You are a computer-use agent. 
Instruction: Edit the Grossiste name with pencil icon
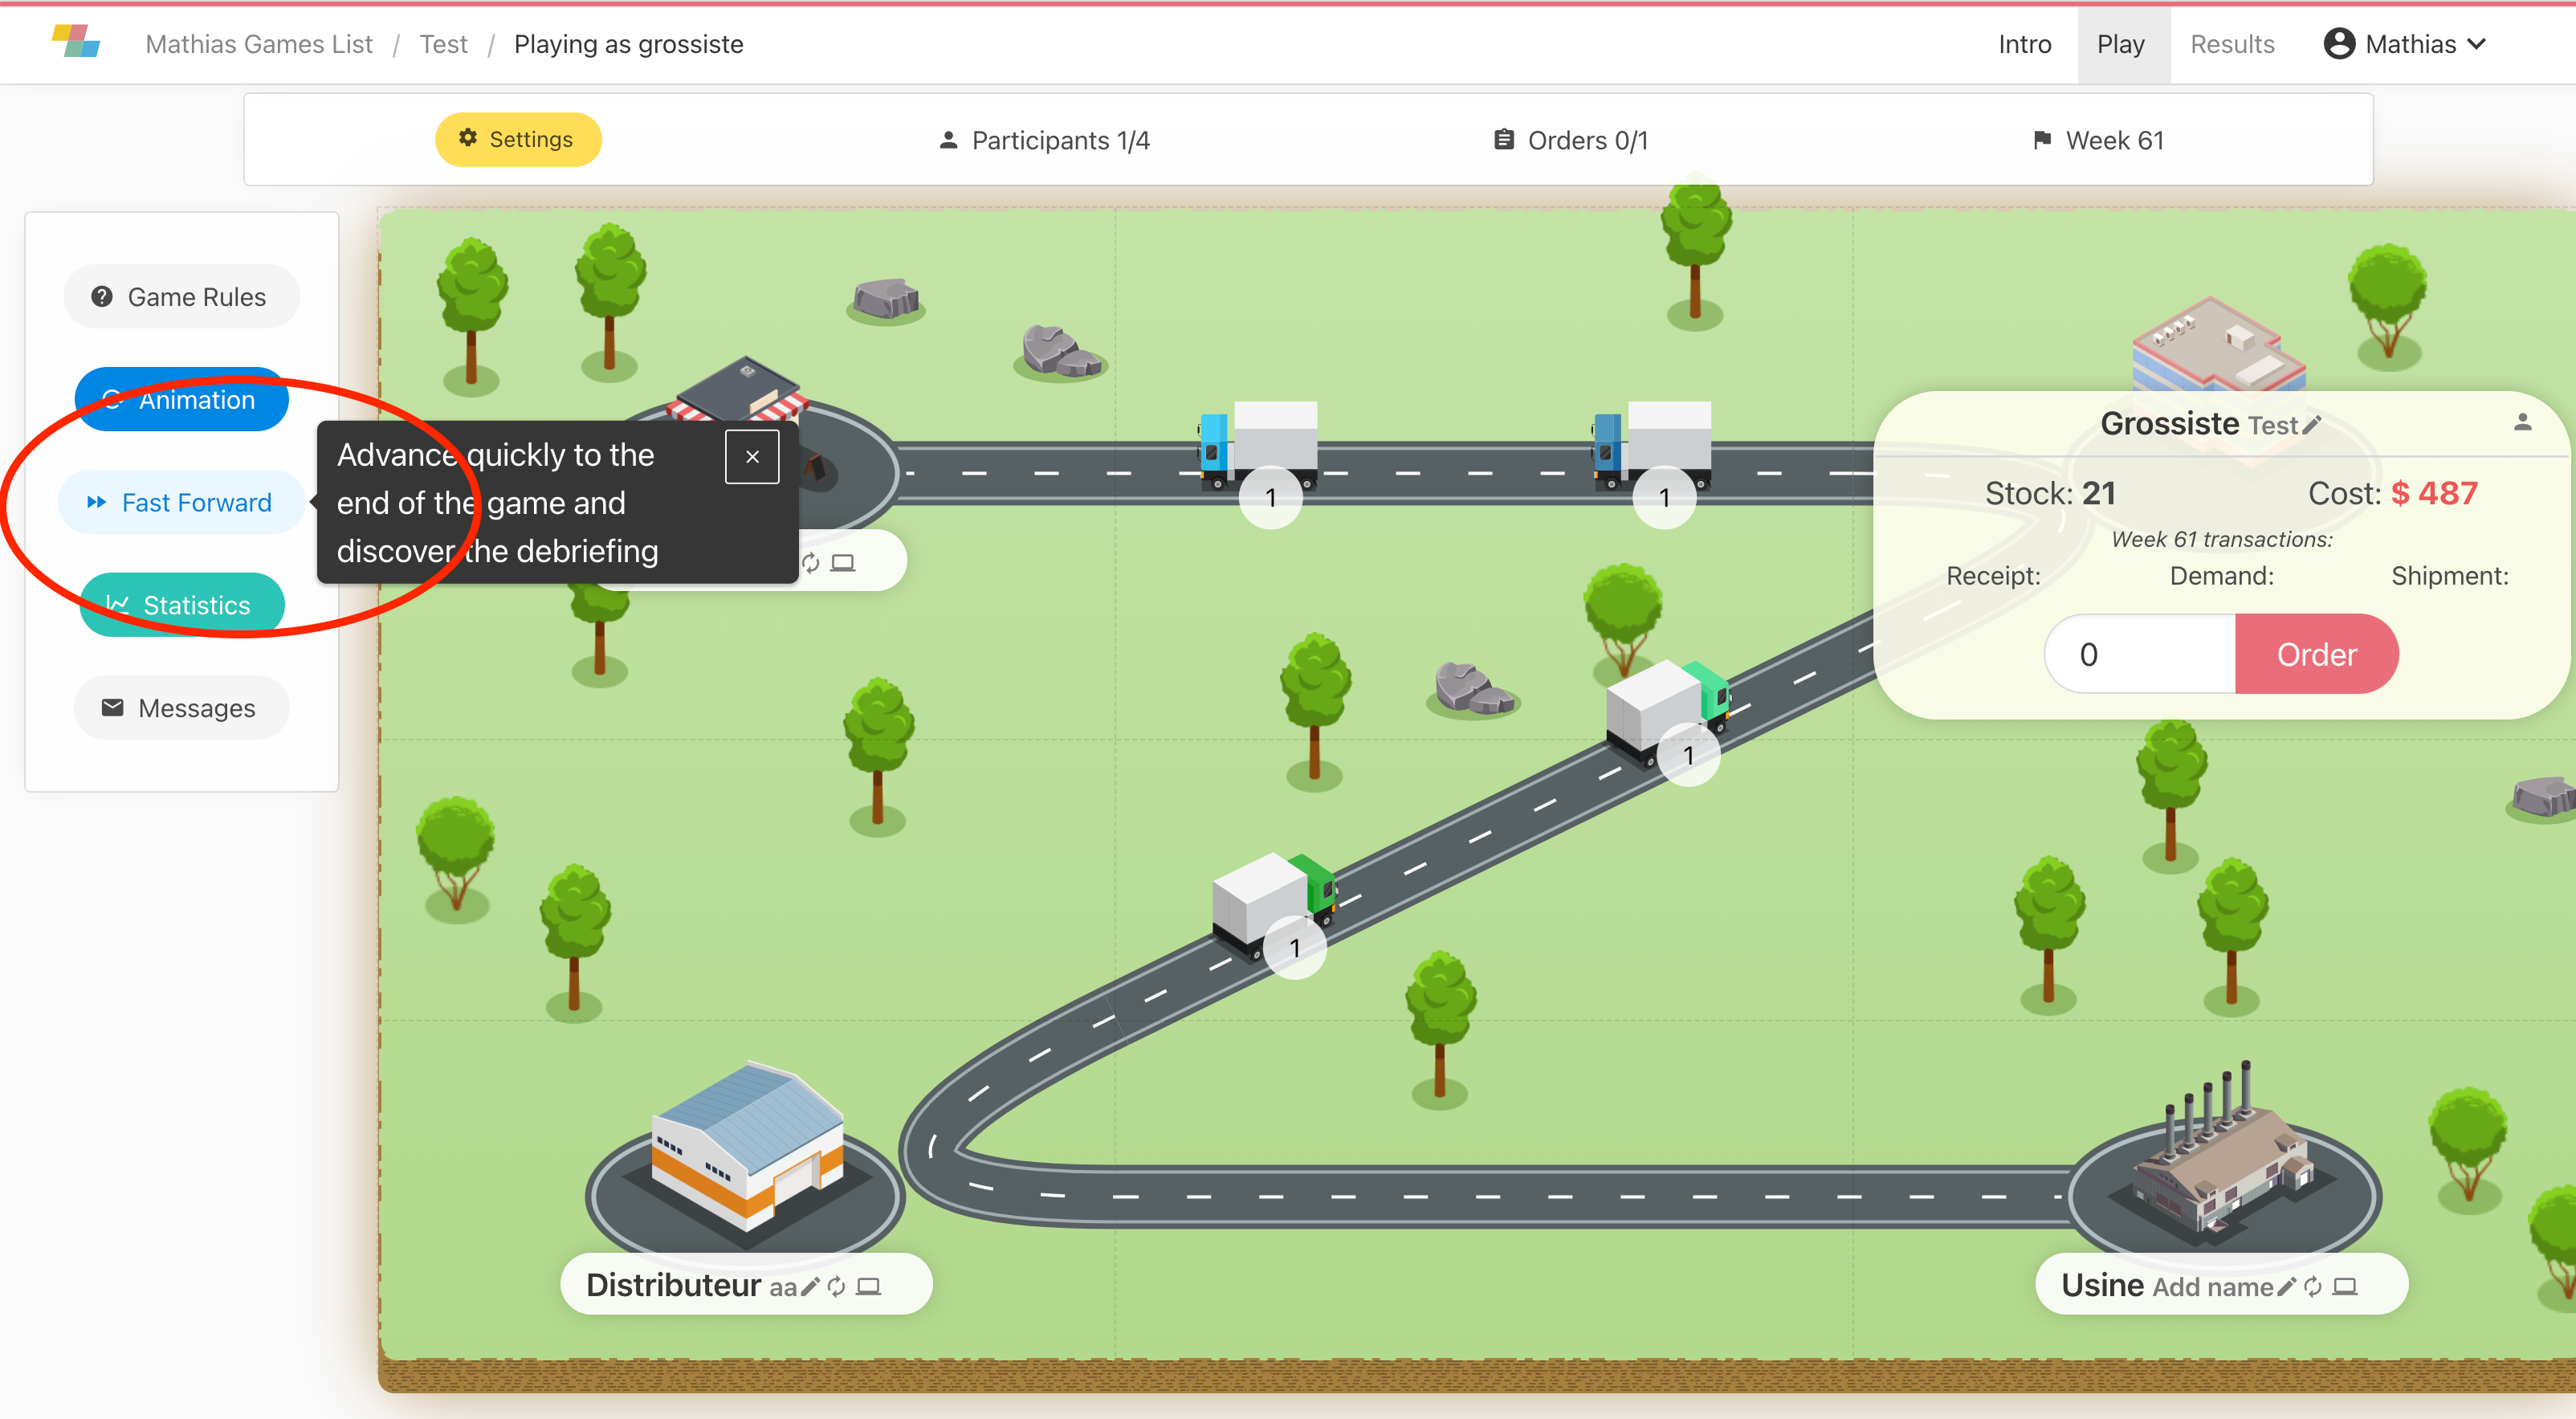2311,425
